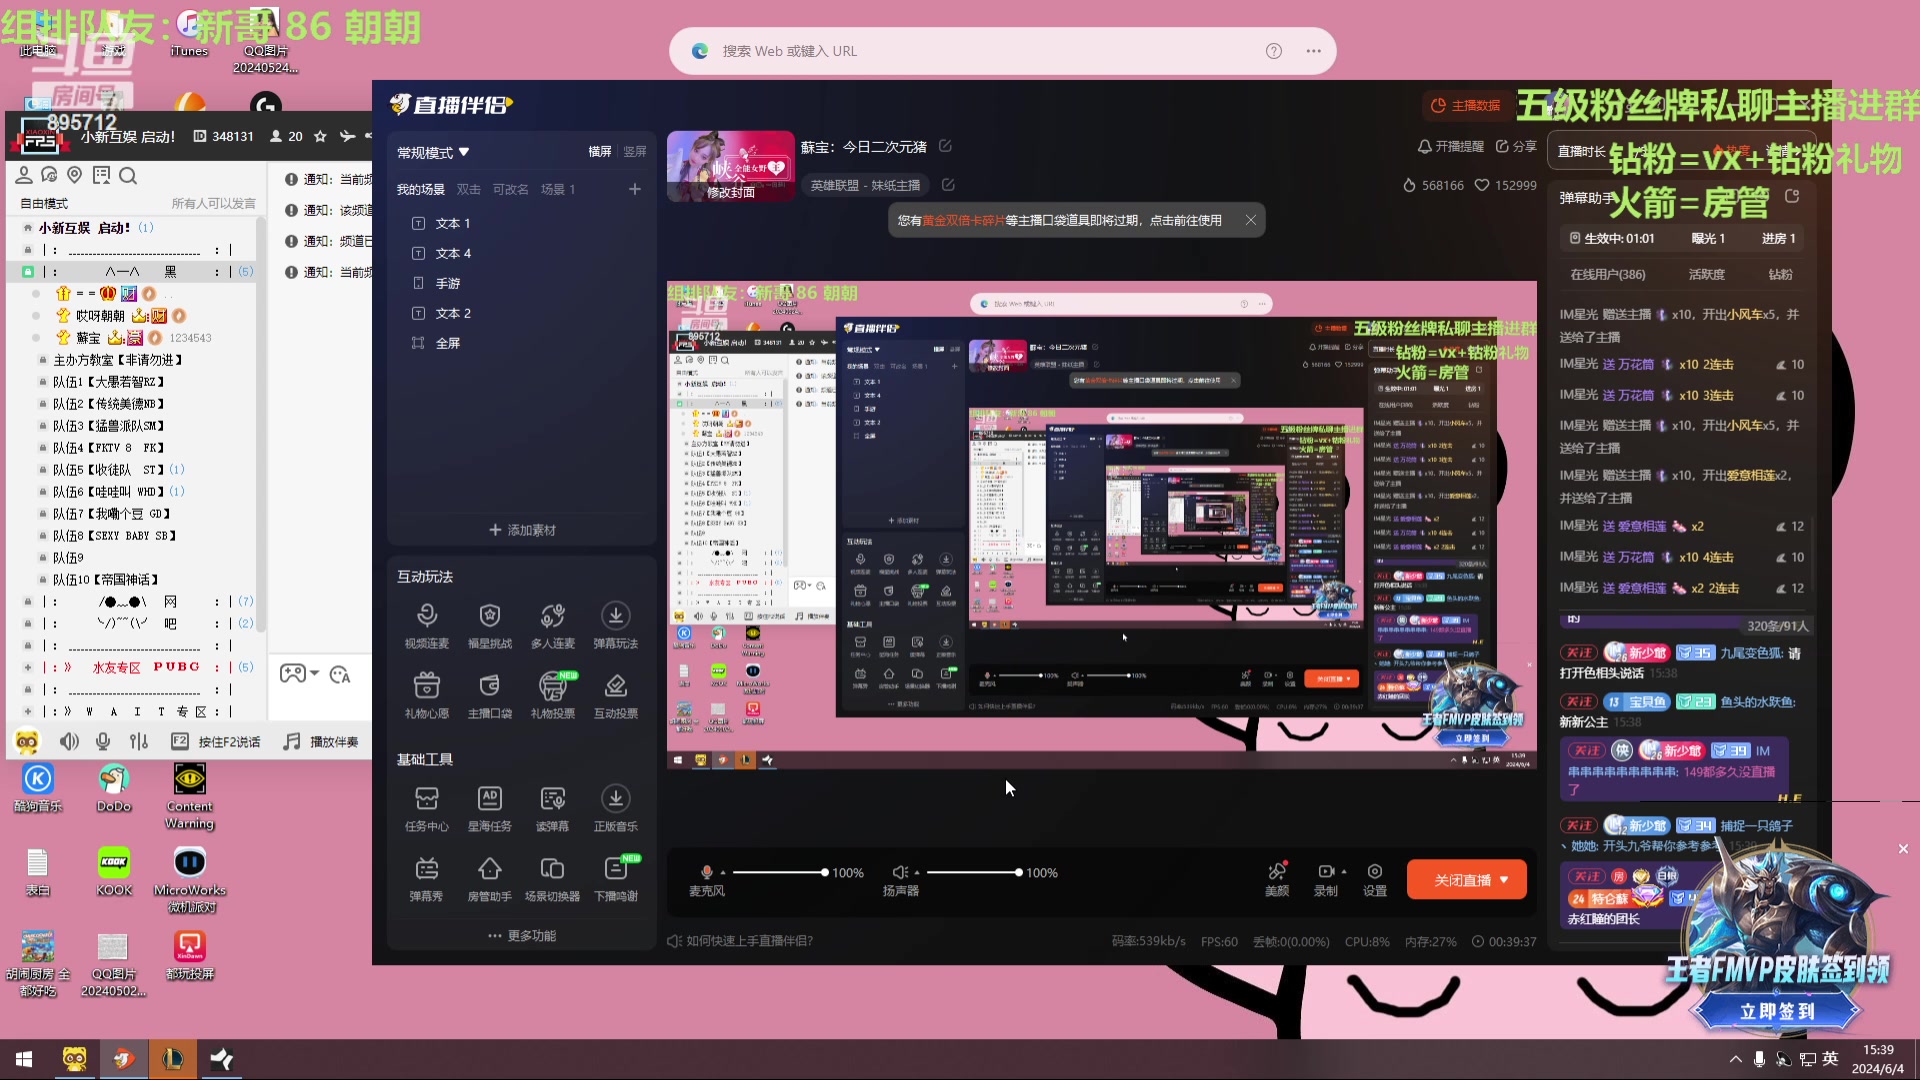This screenshot has height=1080, width=1920.
Task: Open the 弹幕秀 danmaku show tool
Action: pos(426,869)
